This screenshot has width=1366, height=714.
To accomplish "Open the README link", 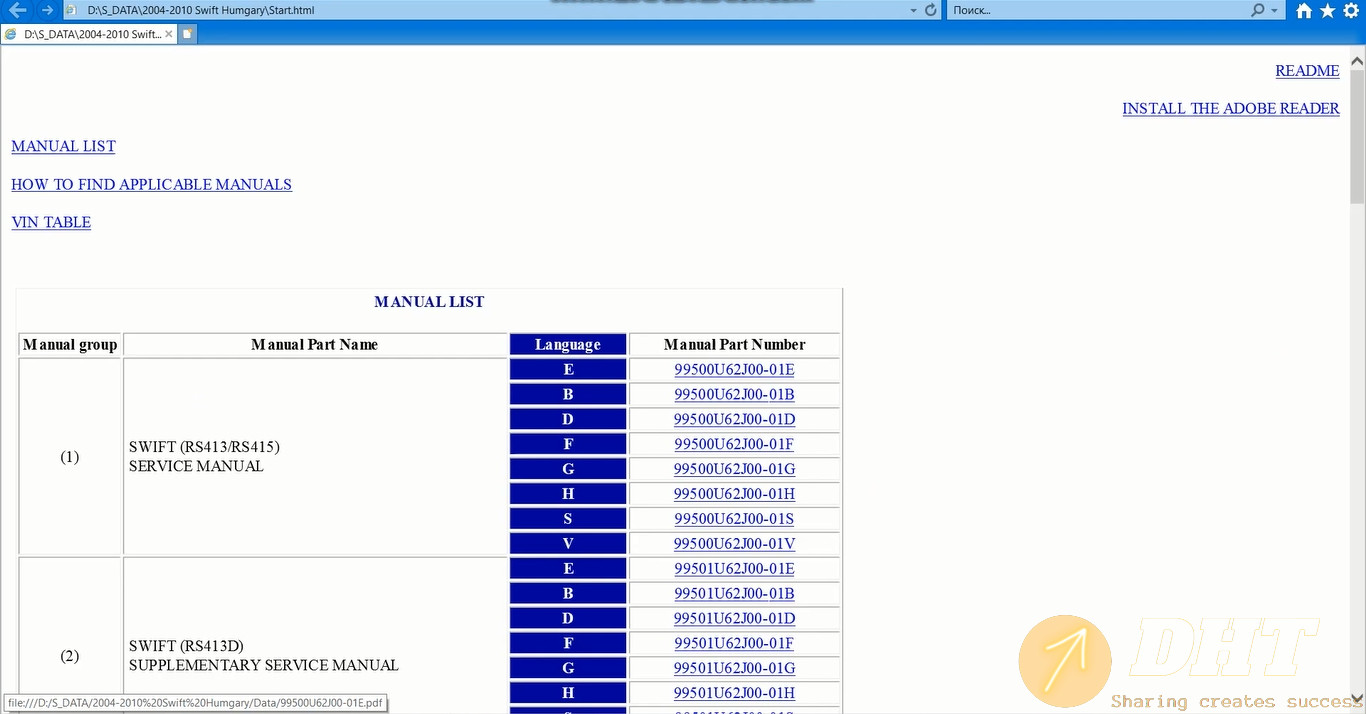I will (1307, 71).
